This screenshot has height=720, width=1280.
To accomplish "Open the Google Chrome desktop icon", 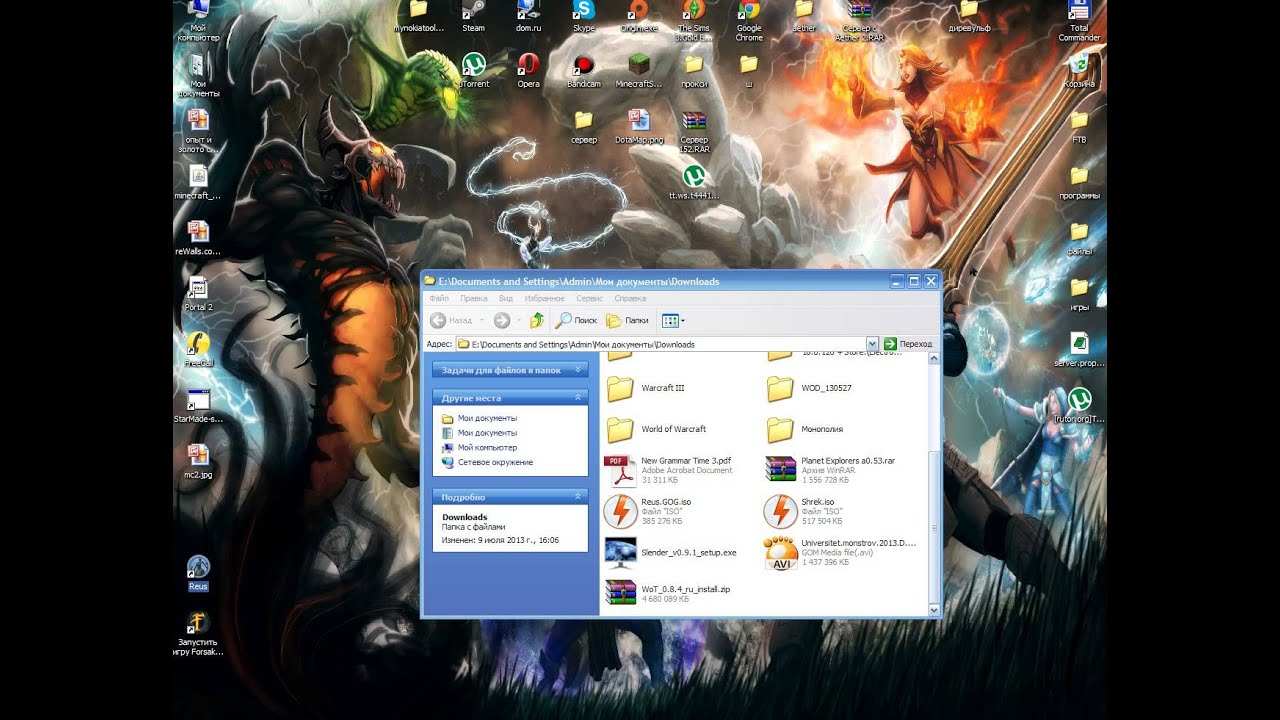I will point(749,20).
